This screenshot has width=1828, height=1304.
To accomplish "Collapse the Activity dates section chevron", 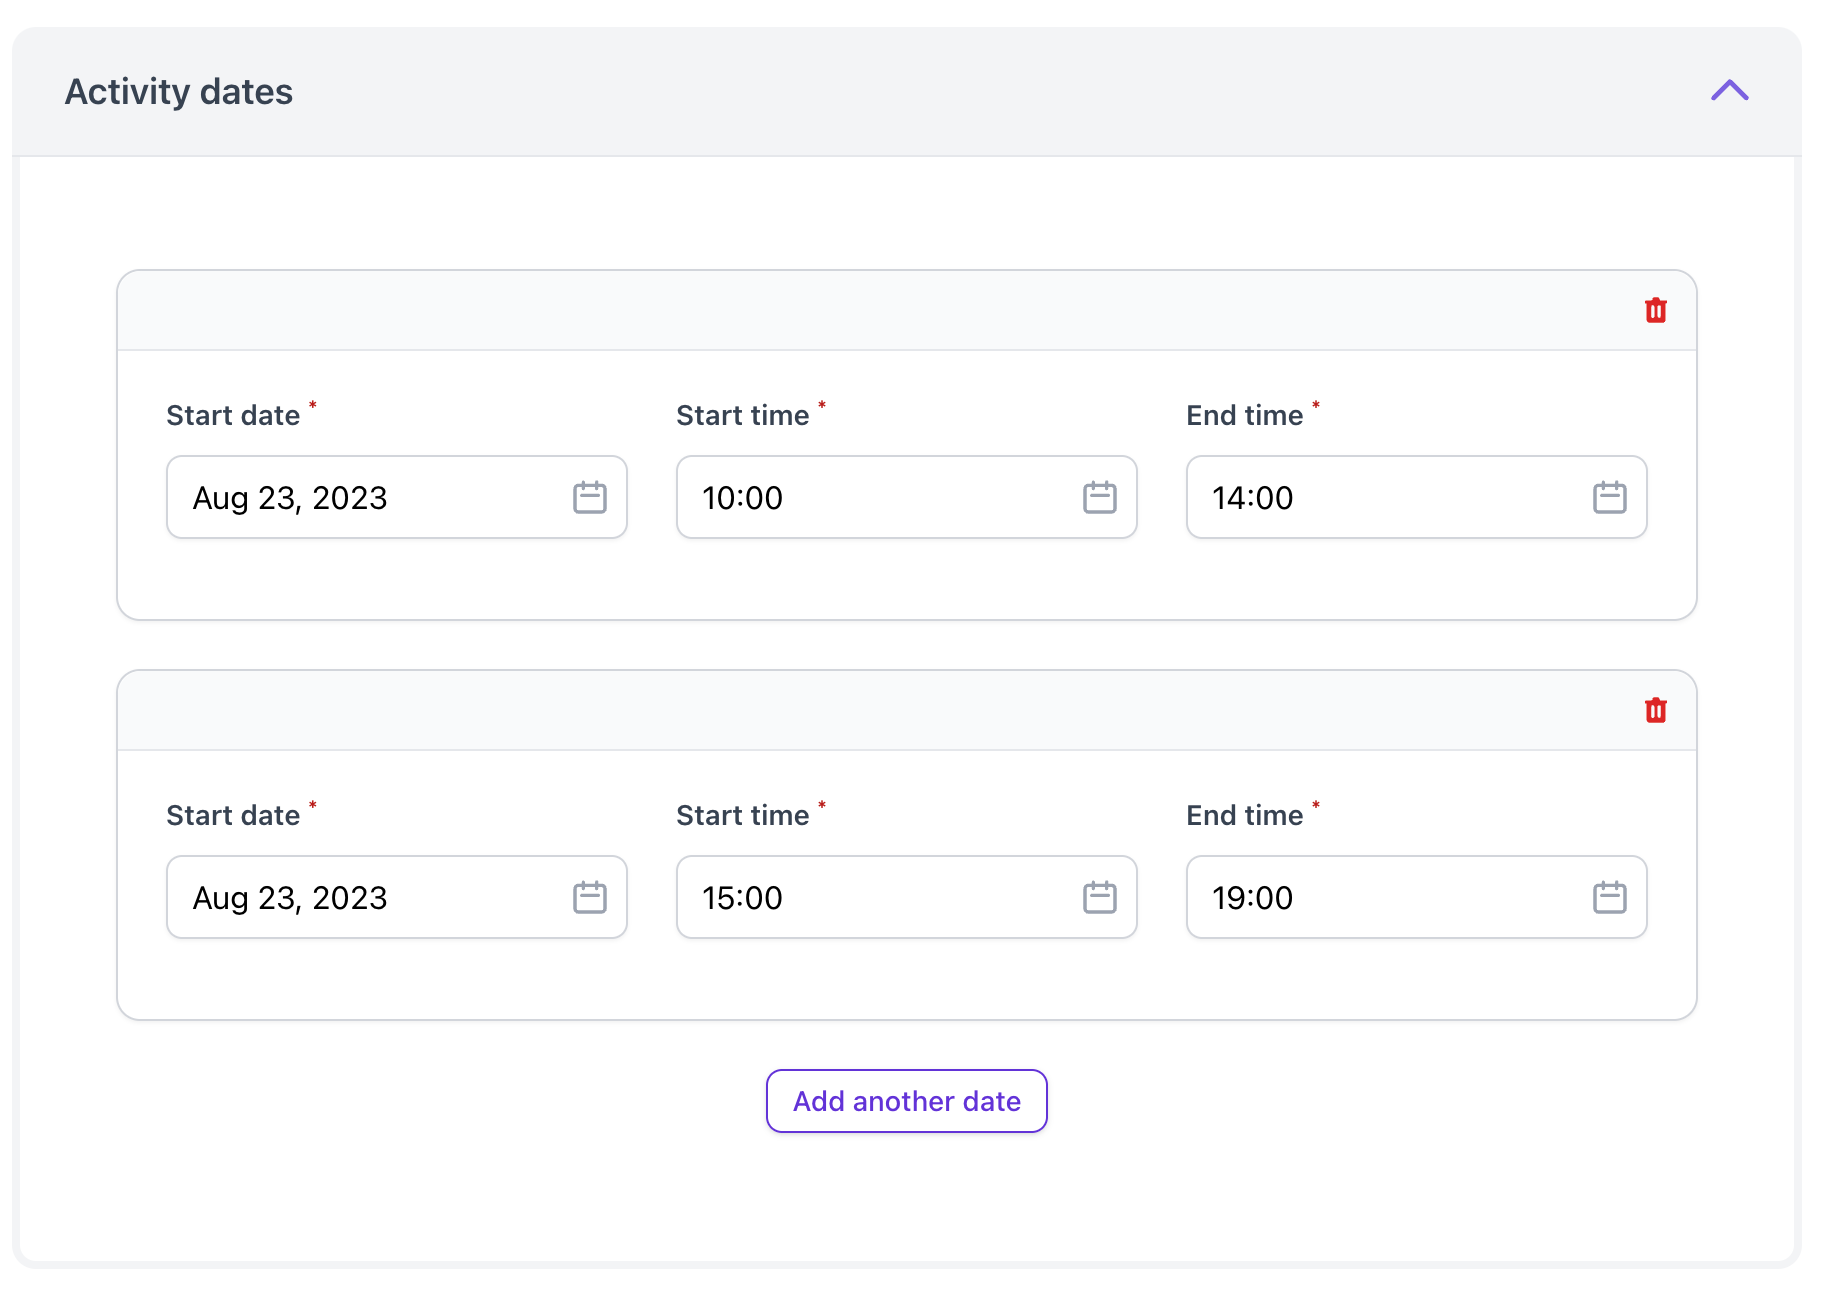I will click(x=1728, y=91).
